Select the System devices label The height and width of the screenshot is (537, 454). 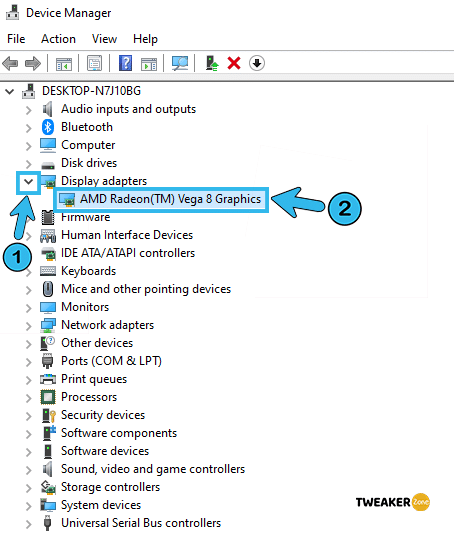[x=101, y=505]
